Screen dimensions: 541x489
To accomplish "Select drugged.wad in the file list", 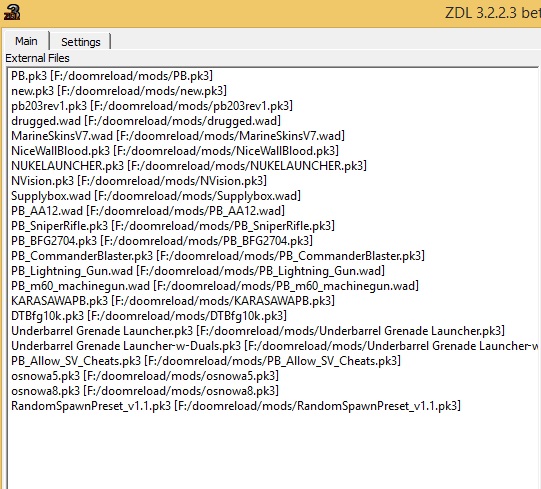I will (146, 121).
